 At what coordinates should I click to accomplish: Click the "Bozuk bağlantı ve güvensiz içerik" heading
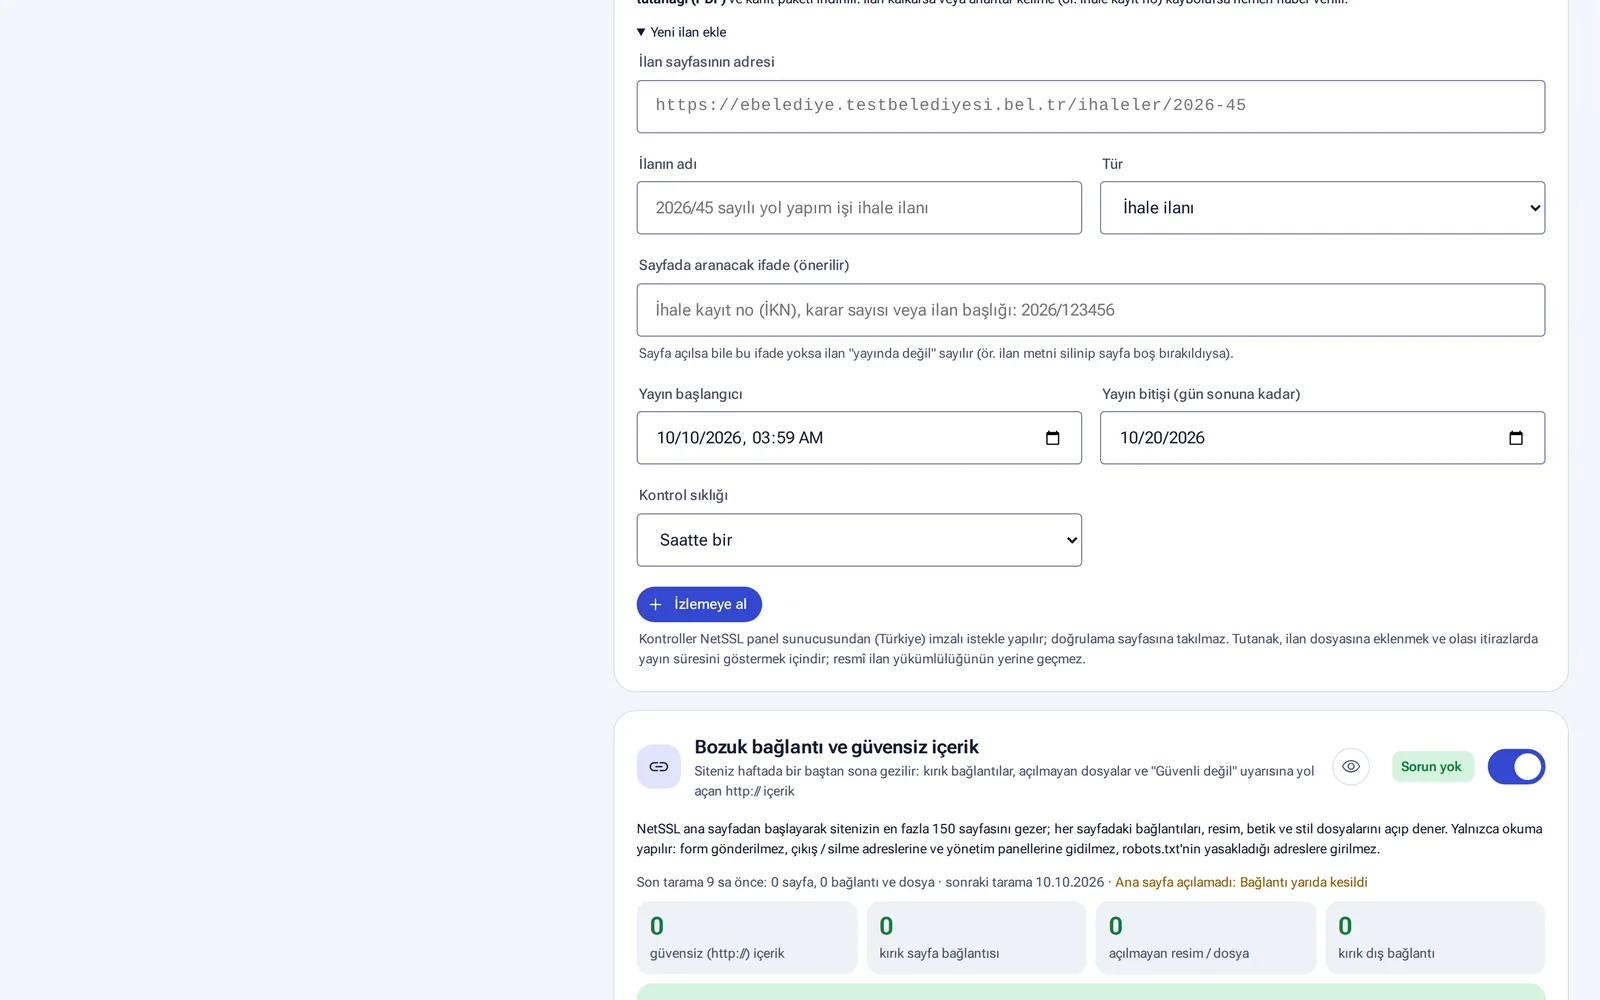tap(836, 747)
